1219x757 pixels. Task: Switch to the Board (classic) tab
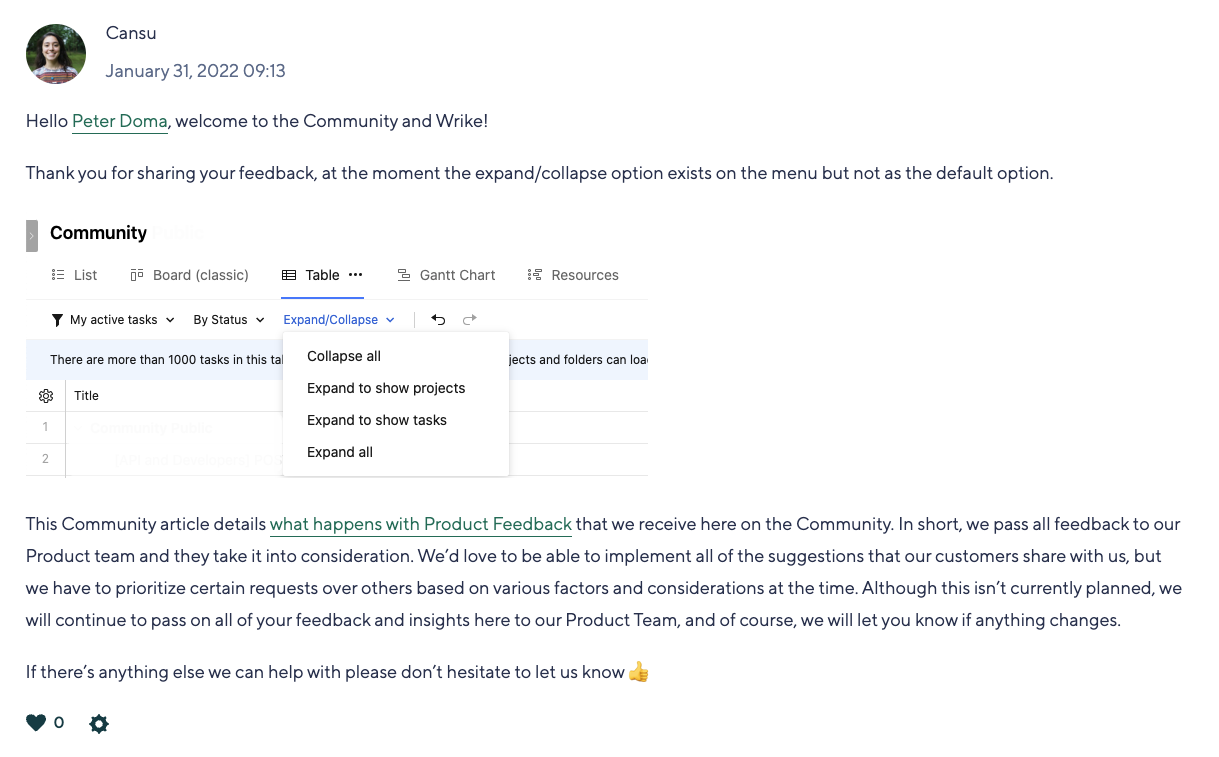coord(190,275)
